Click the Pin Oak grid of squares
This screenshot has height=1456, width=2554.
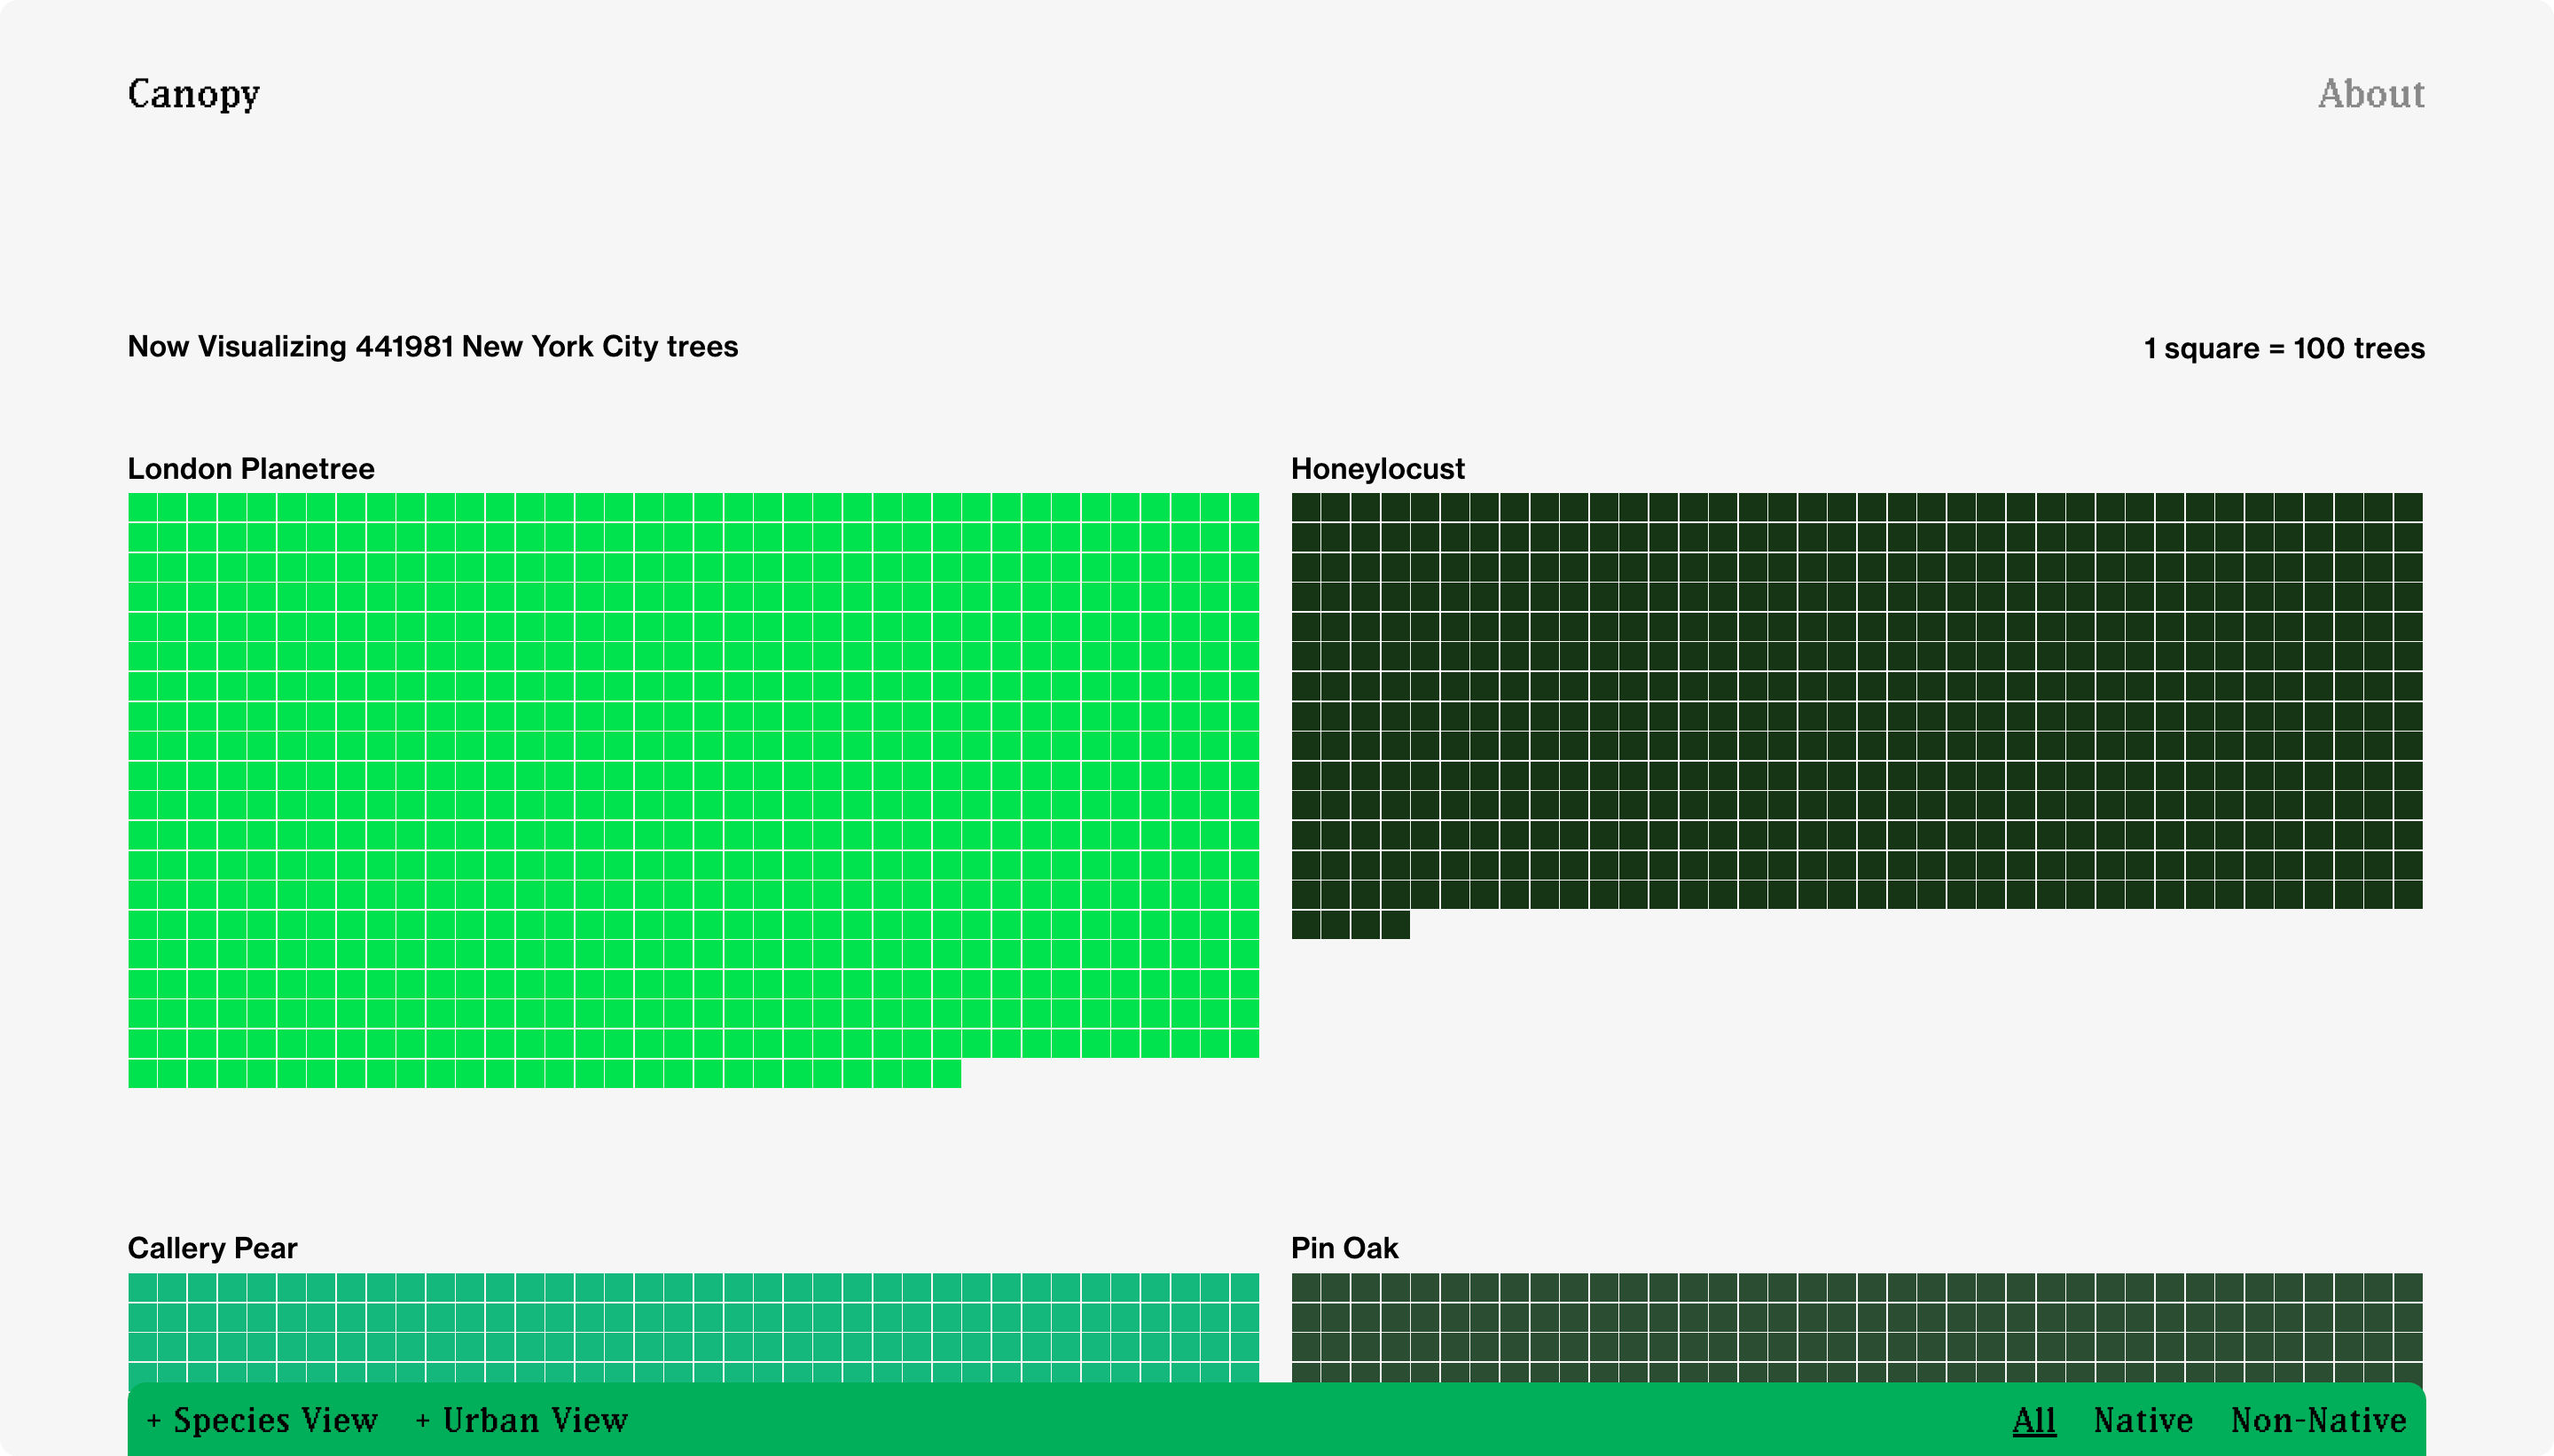tap(1857, 1327)
